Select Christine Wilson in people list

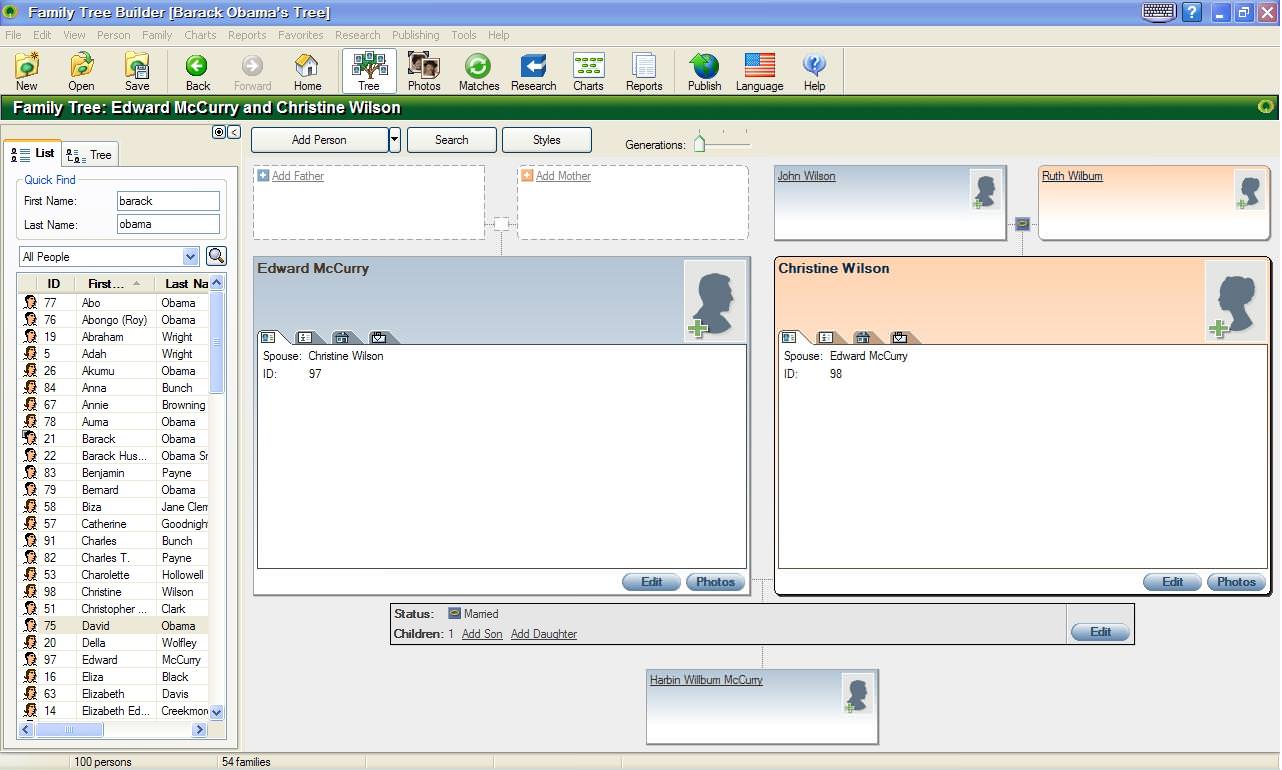click(x=113, y=592)
